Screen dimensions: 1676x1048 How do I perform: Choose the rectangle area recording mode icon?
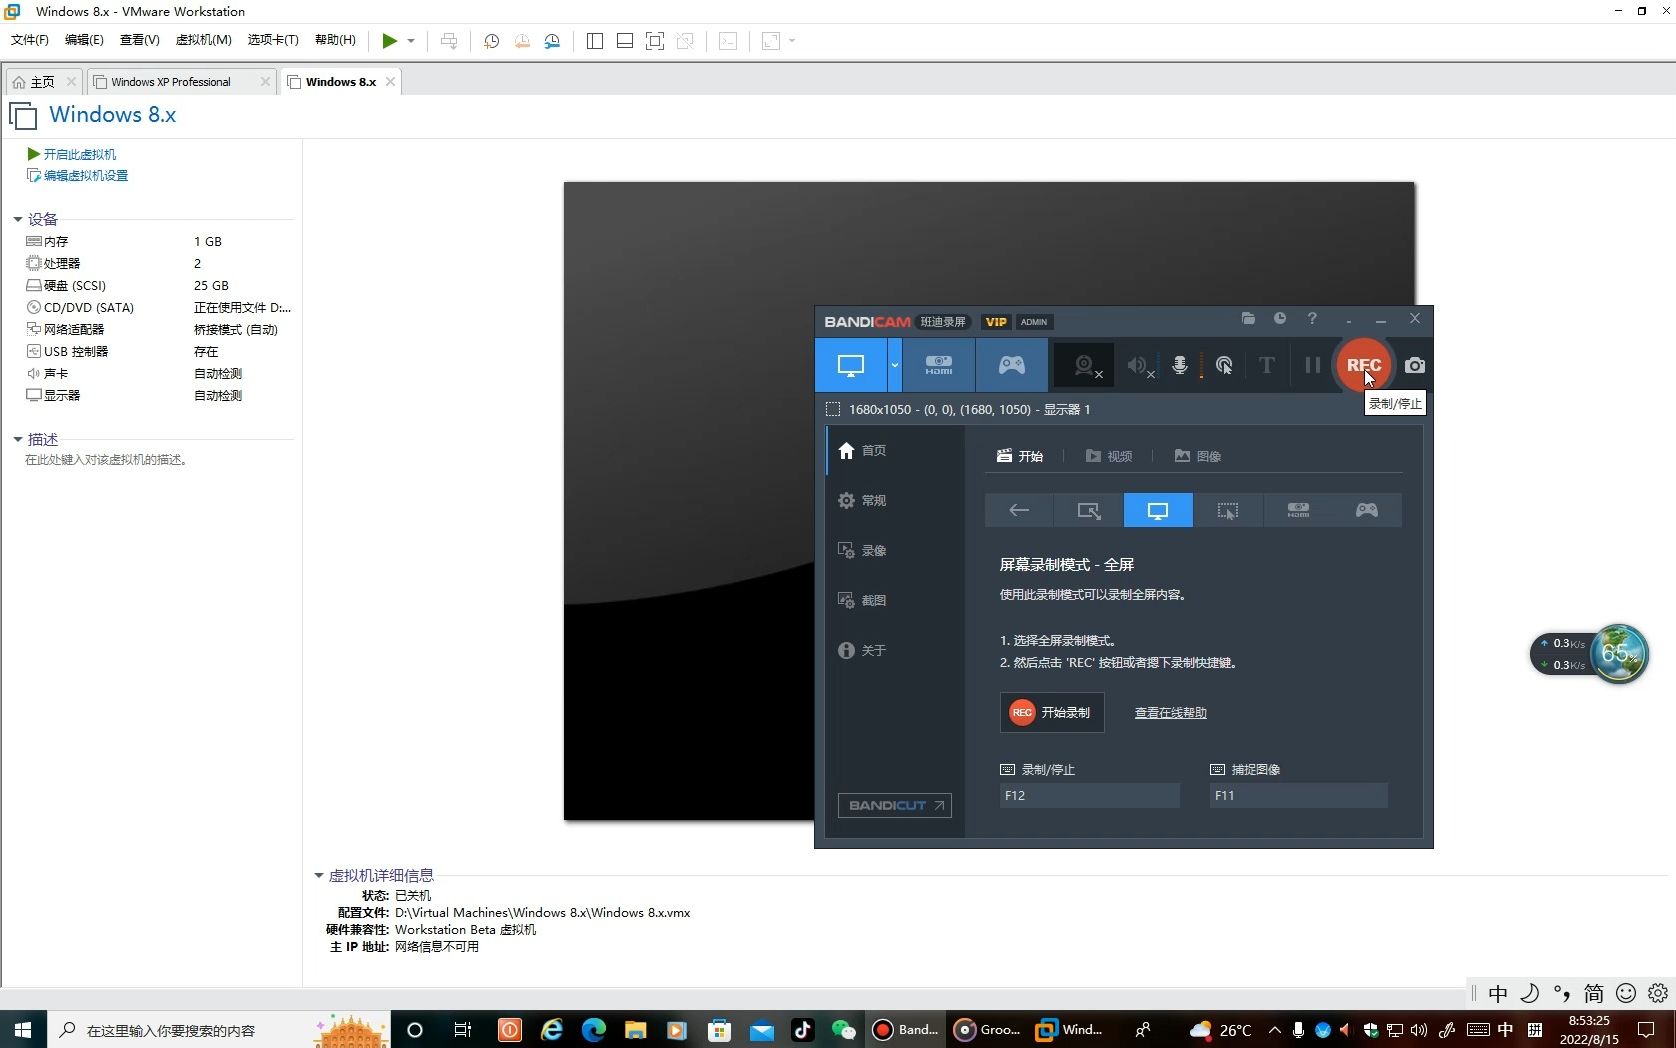point(1088,510)
